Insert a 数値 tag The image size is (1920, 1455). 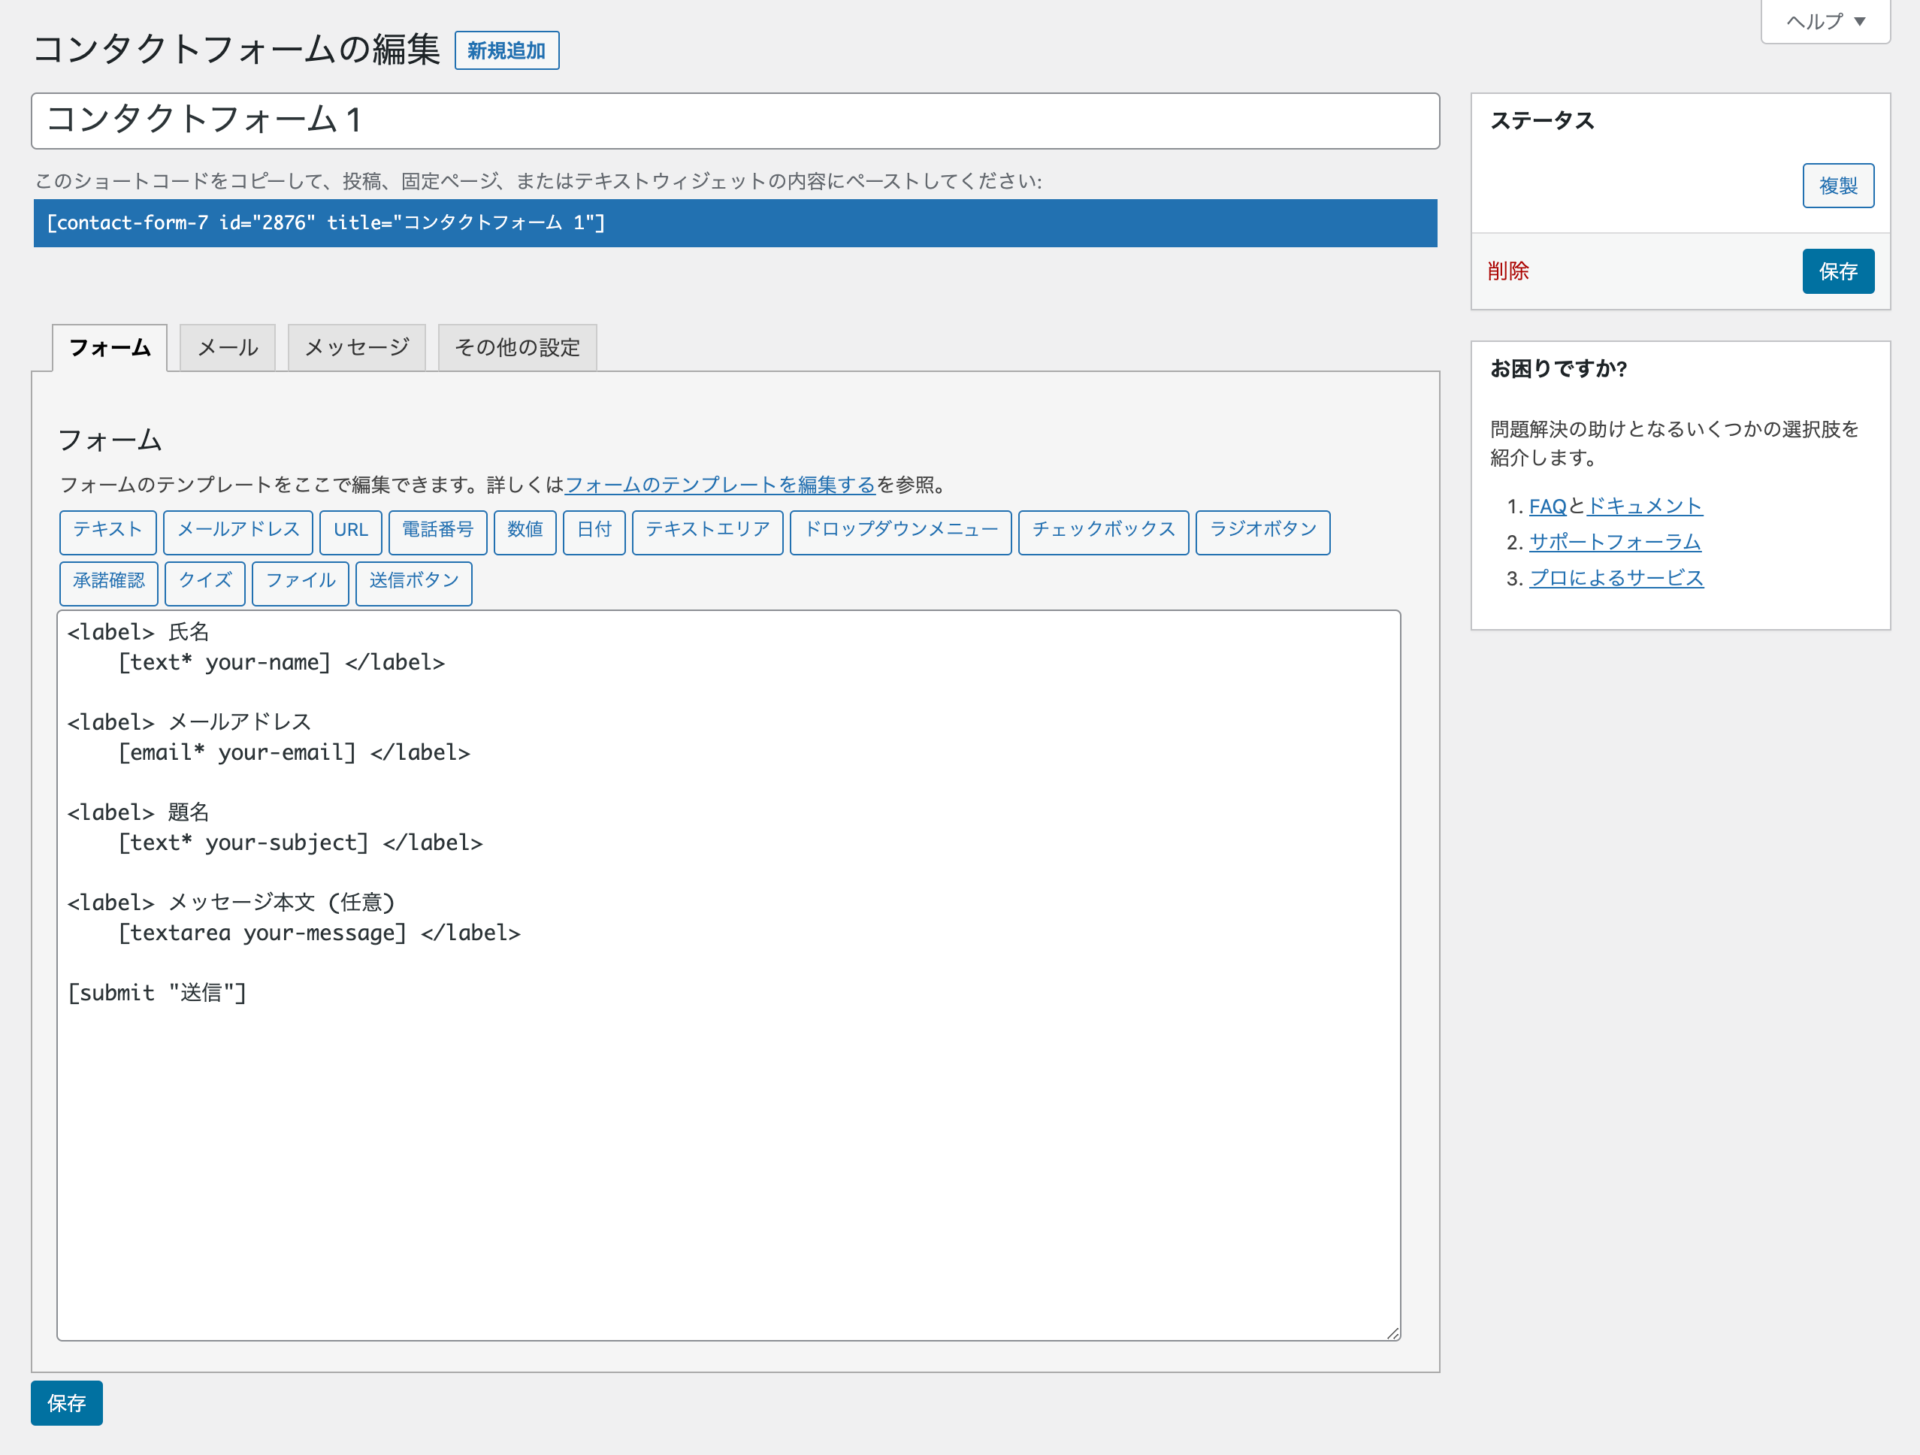[525, 531]
